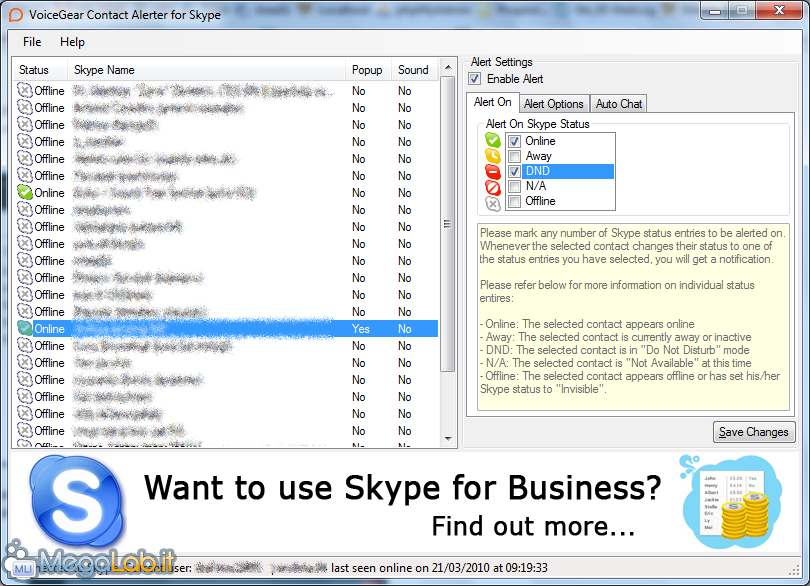The height and width of the screenshot is (586, 810).
Task: Click the green Online icon beside the Online checkbox
Action: pos(493,140)
